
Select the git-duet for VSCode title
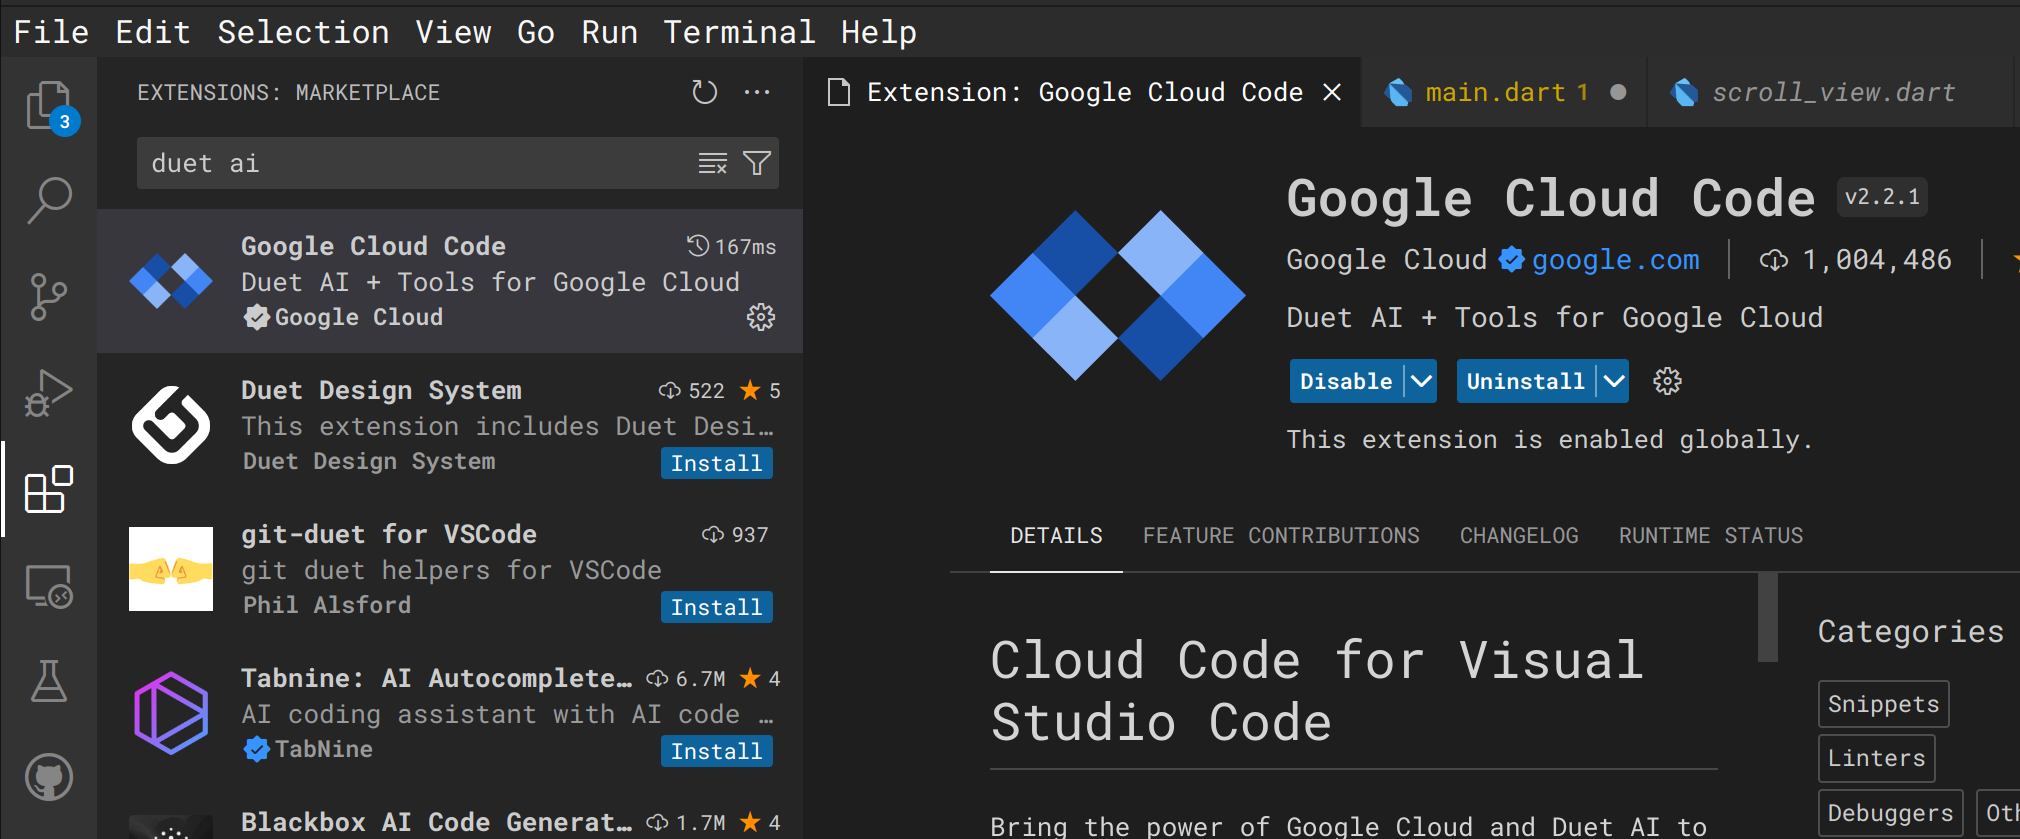[x=389, y=534]
